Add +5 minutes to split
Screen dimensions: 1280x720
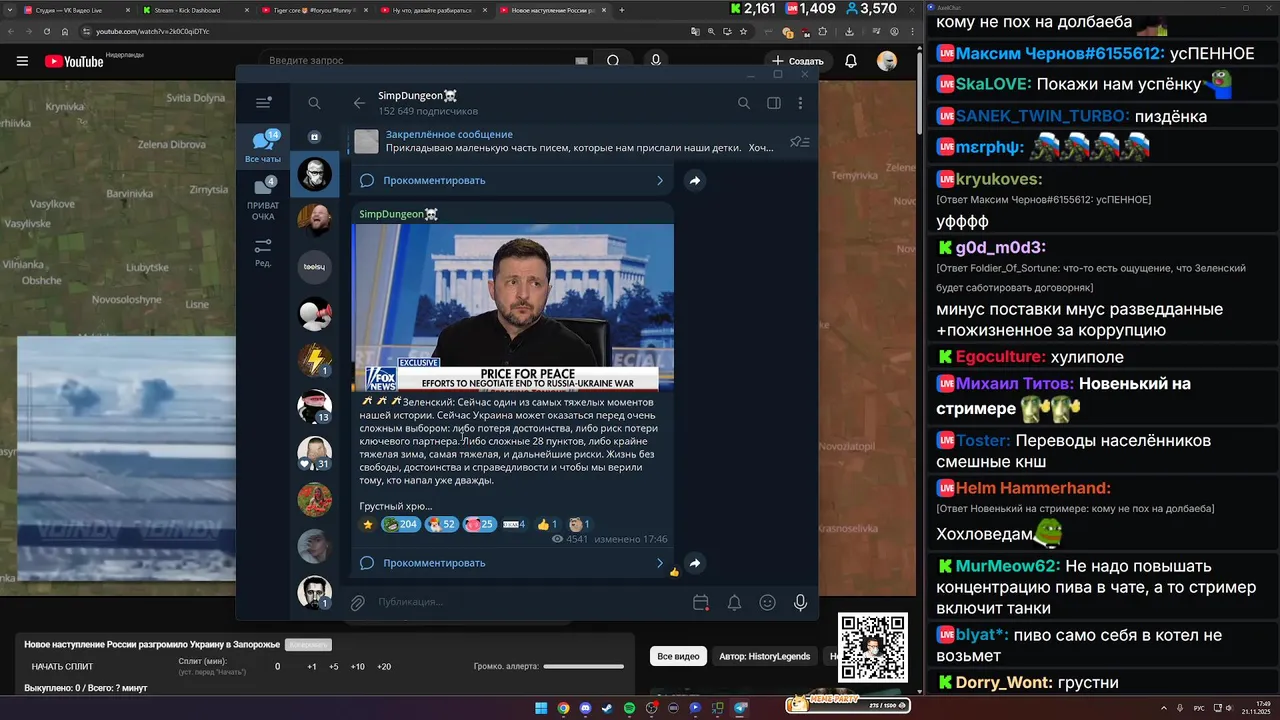334,667
